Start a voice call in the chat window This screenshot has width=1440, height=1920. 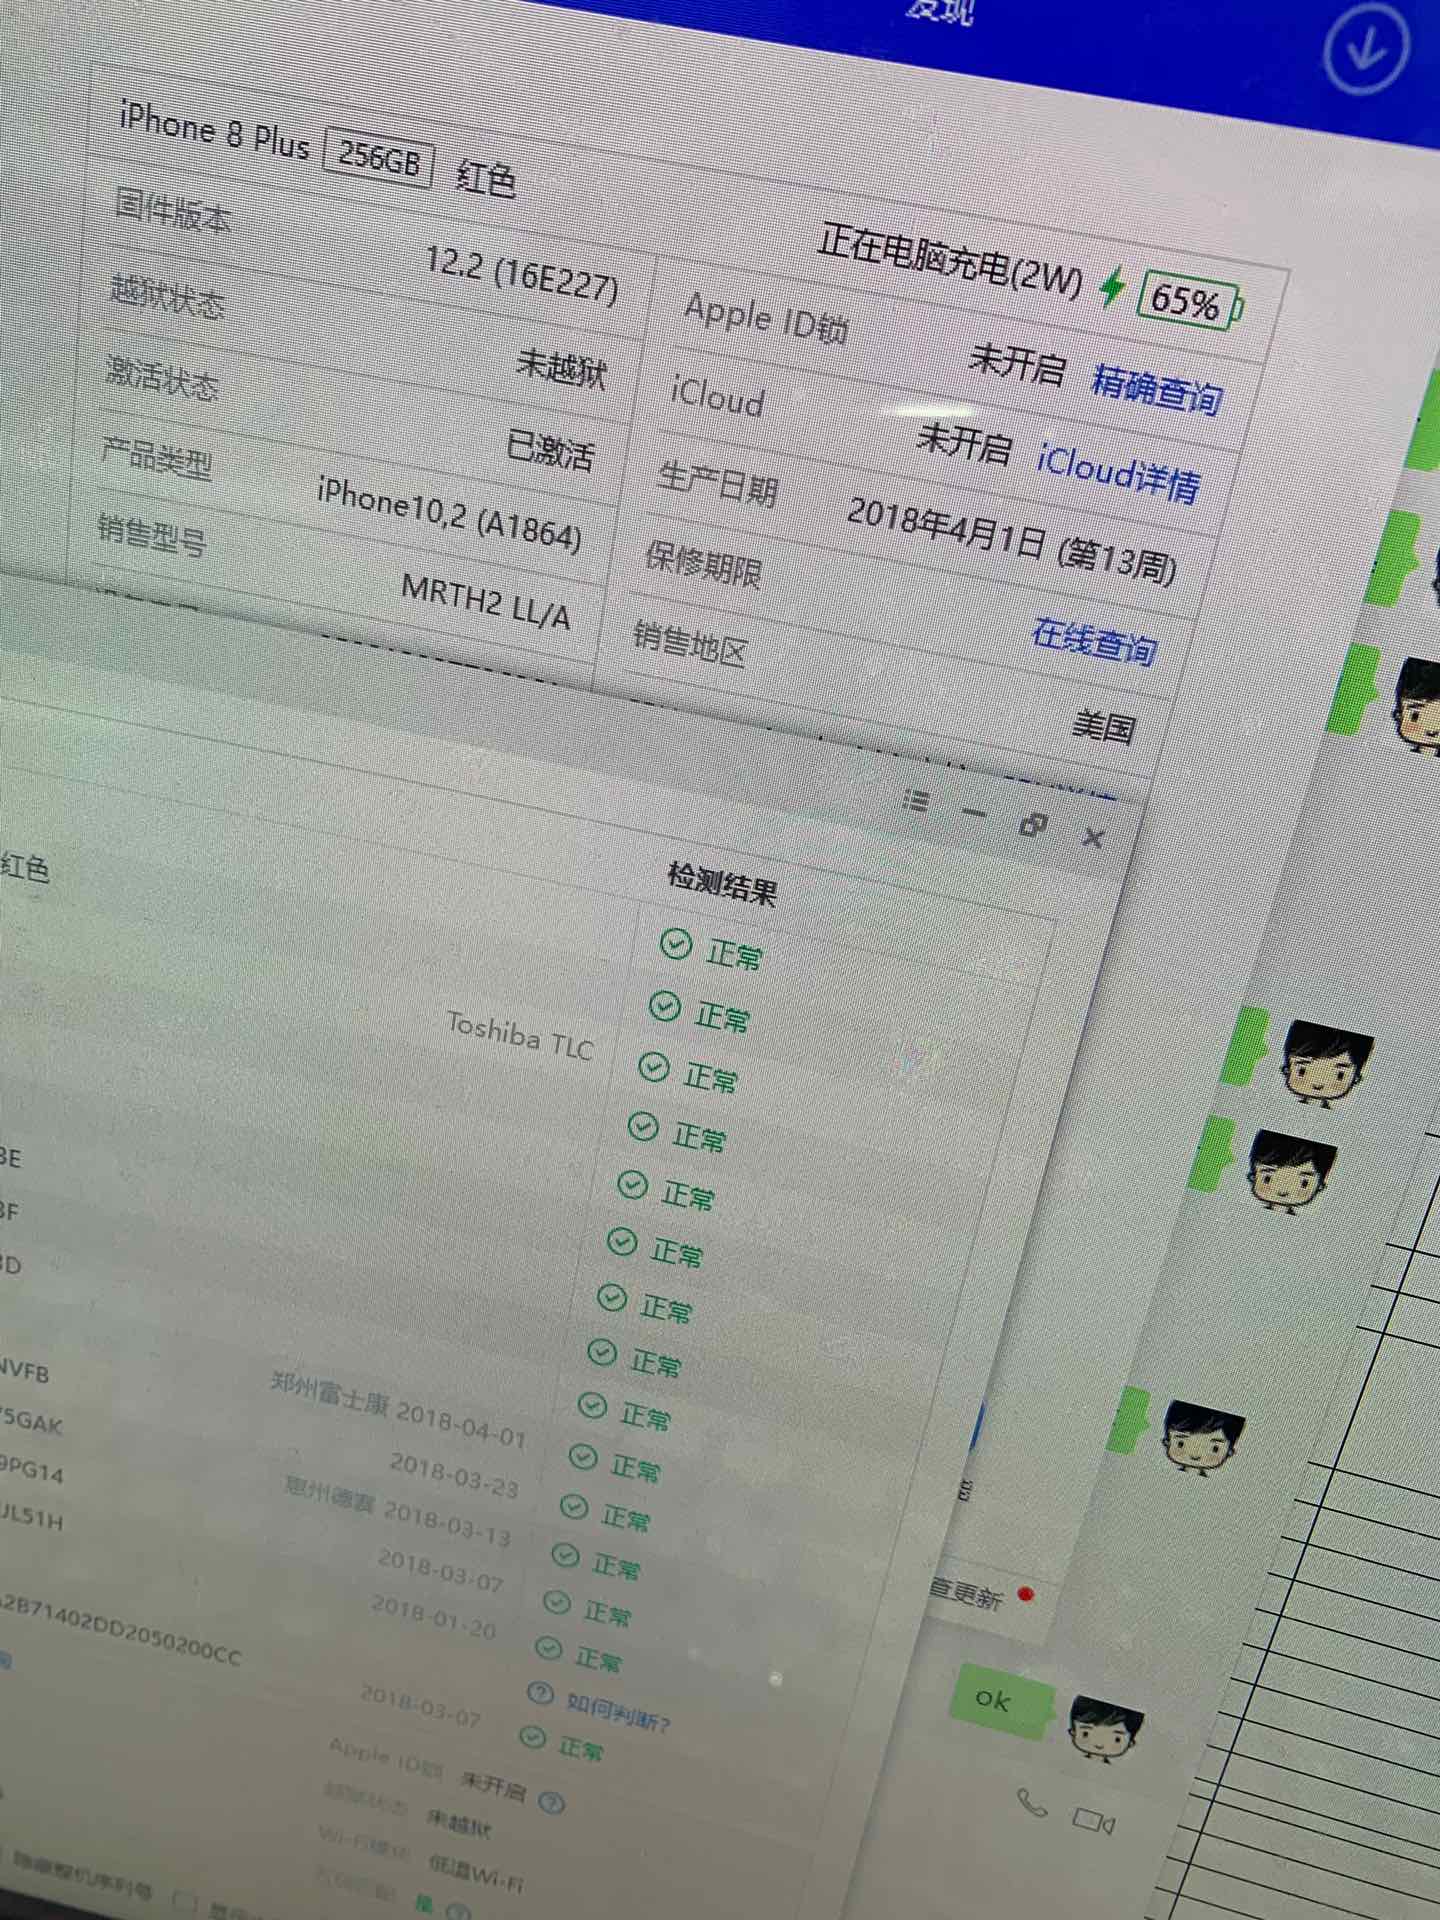pyautogui.click(x=1032, y=1802)
